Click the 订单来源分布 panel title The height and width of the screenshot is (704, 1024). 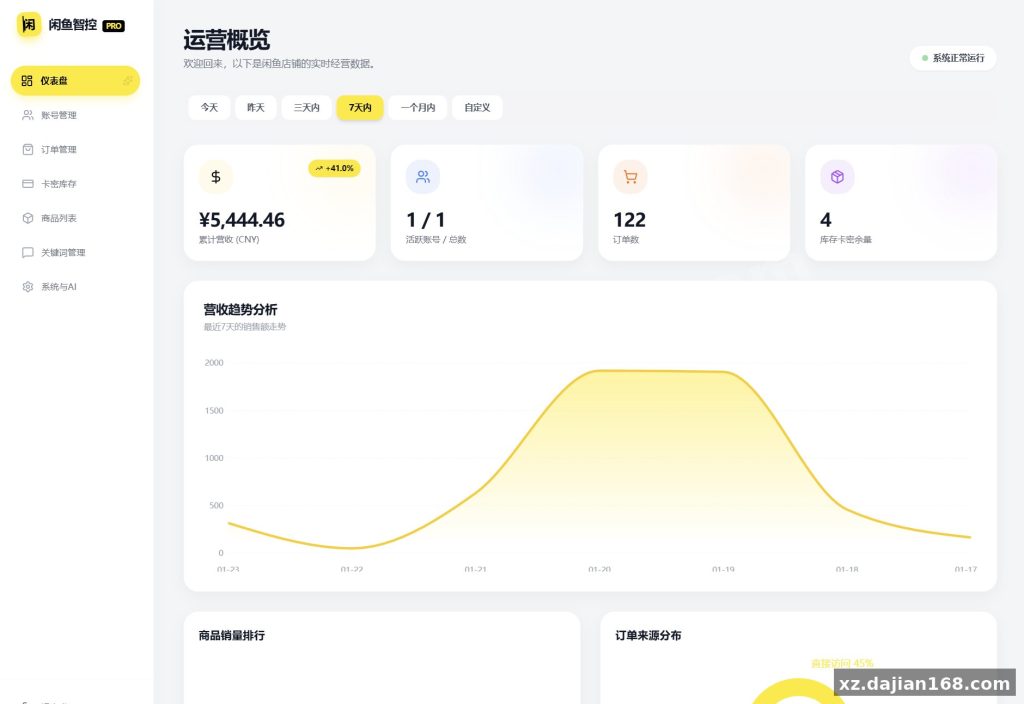(648, 635)
